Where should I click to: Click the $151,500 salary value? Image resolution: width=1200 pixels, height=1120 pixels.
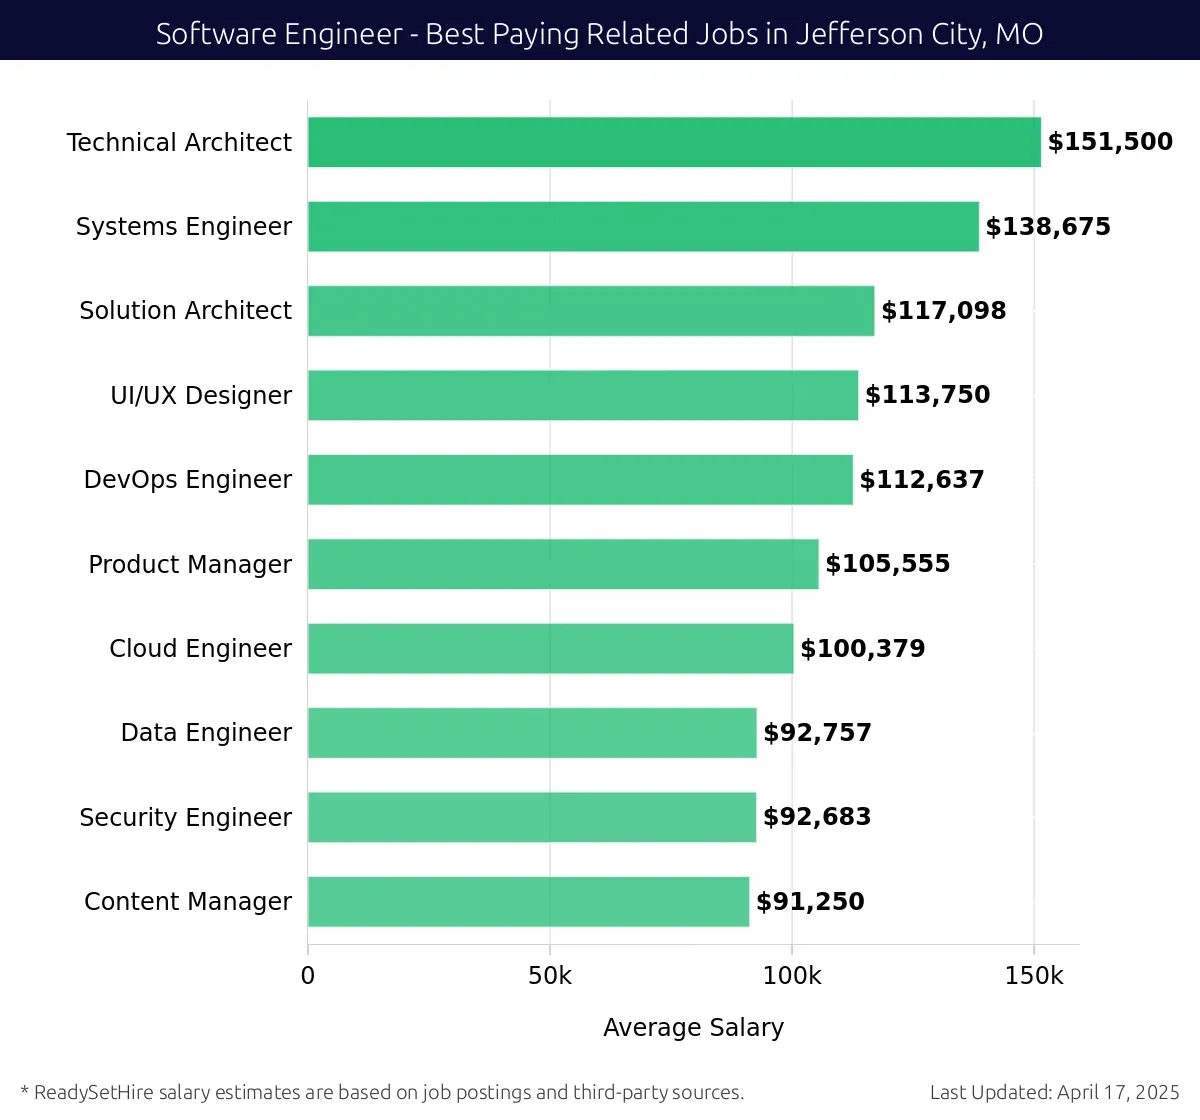click(x=1110, y=142)
